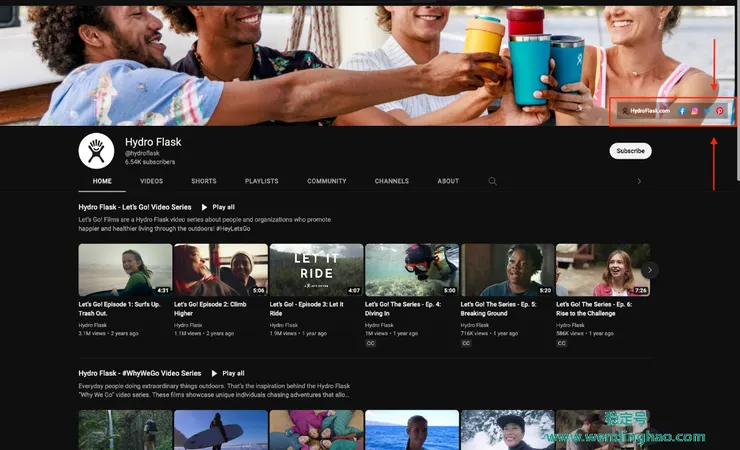740x450 pixels.
Task: Open the Let It Ride video thumbnail
Action: [x=316, y=270]
